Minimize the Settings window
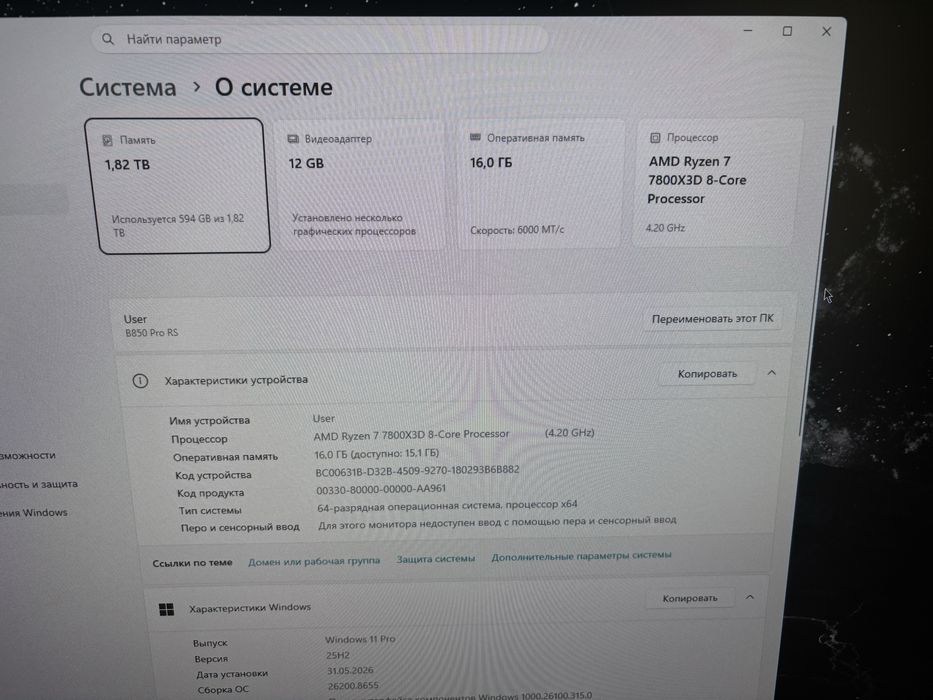This screenshot has width=933, height=700. (748, 30)
